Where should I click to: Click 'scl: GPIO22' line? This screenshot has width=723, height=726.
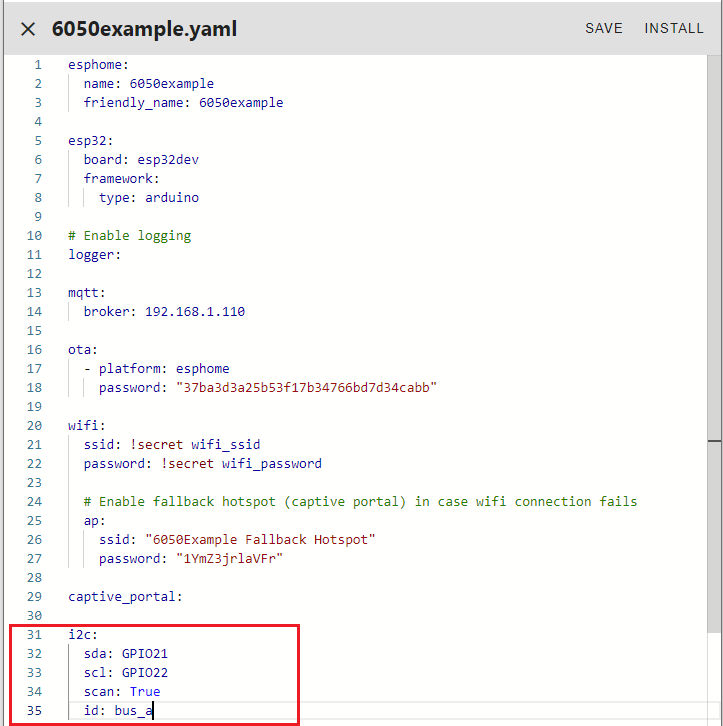click(125, 672)
